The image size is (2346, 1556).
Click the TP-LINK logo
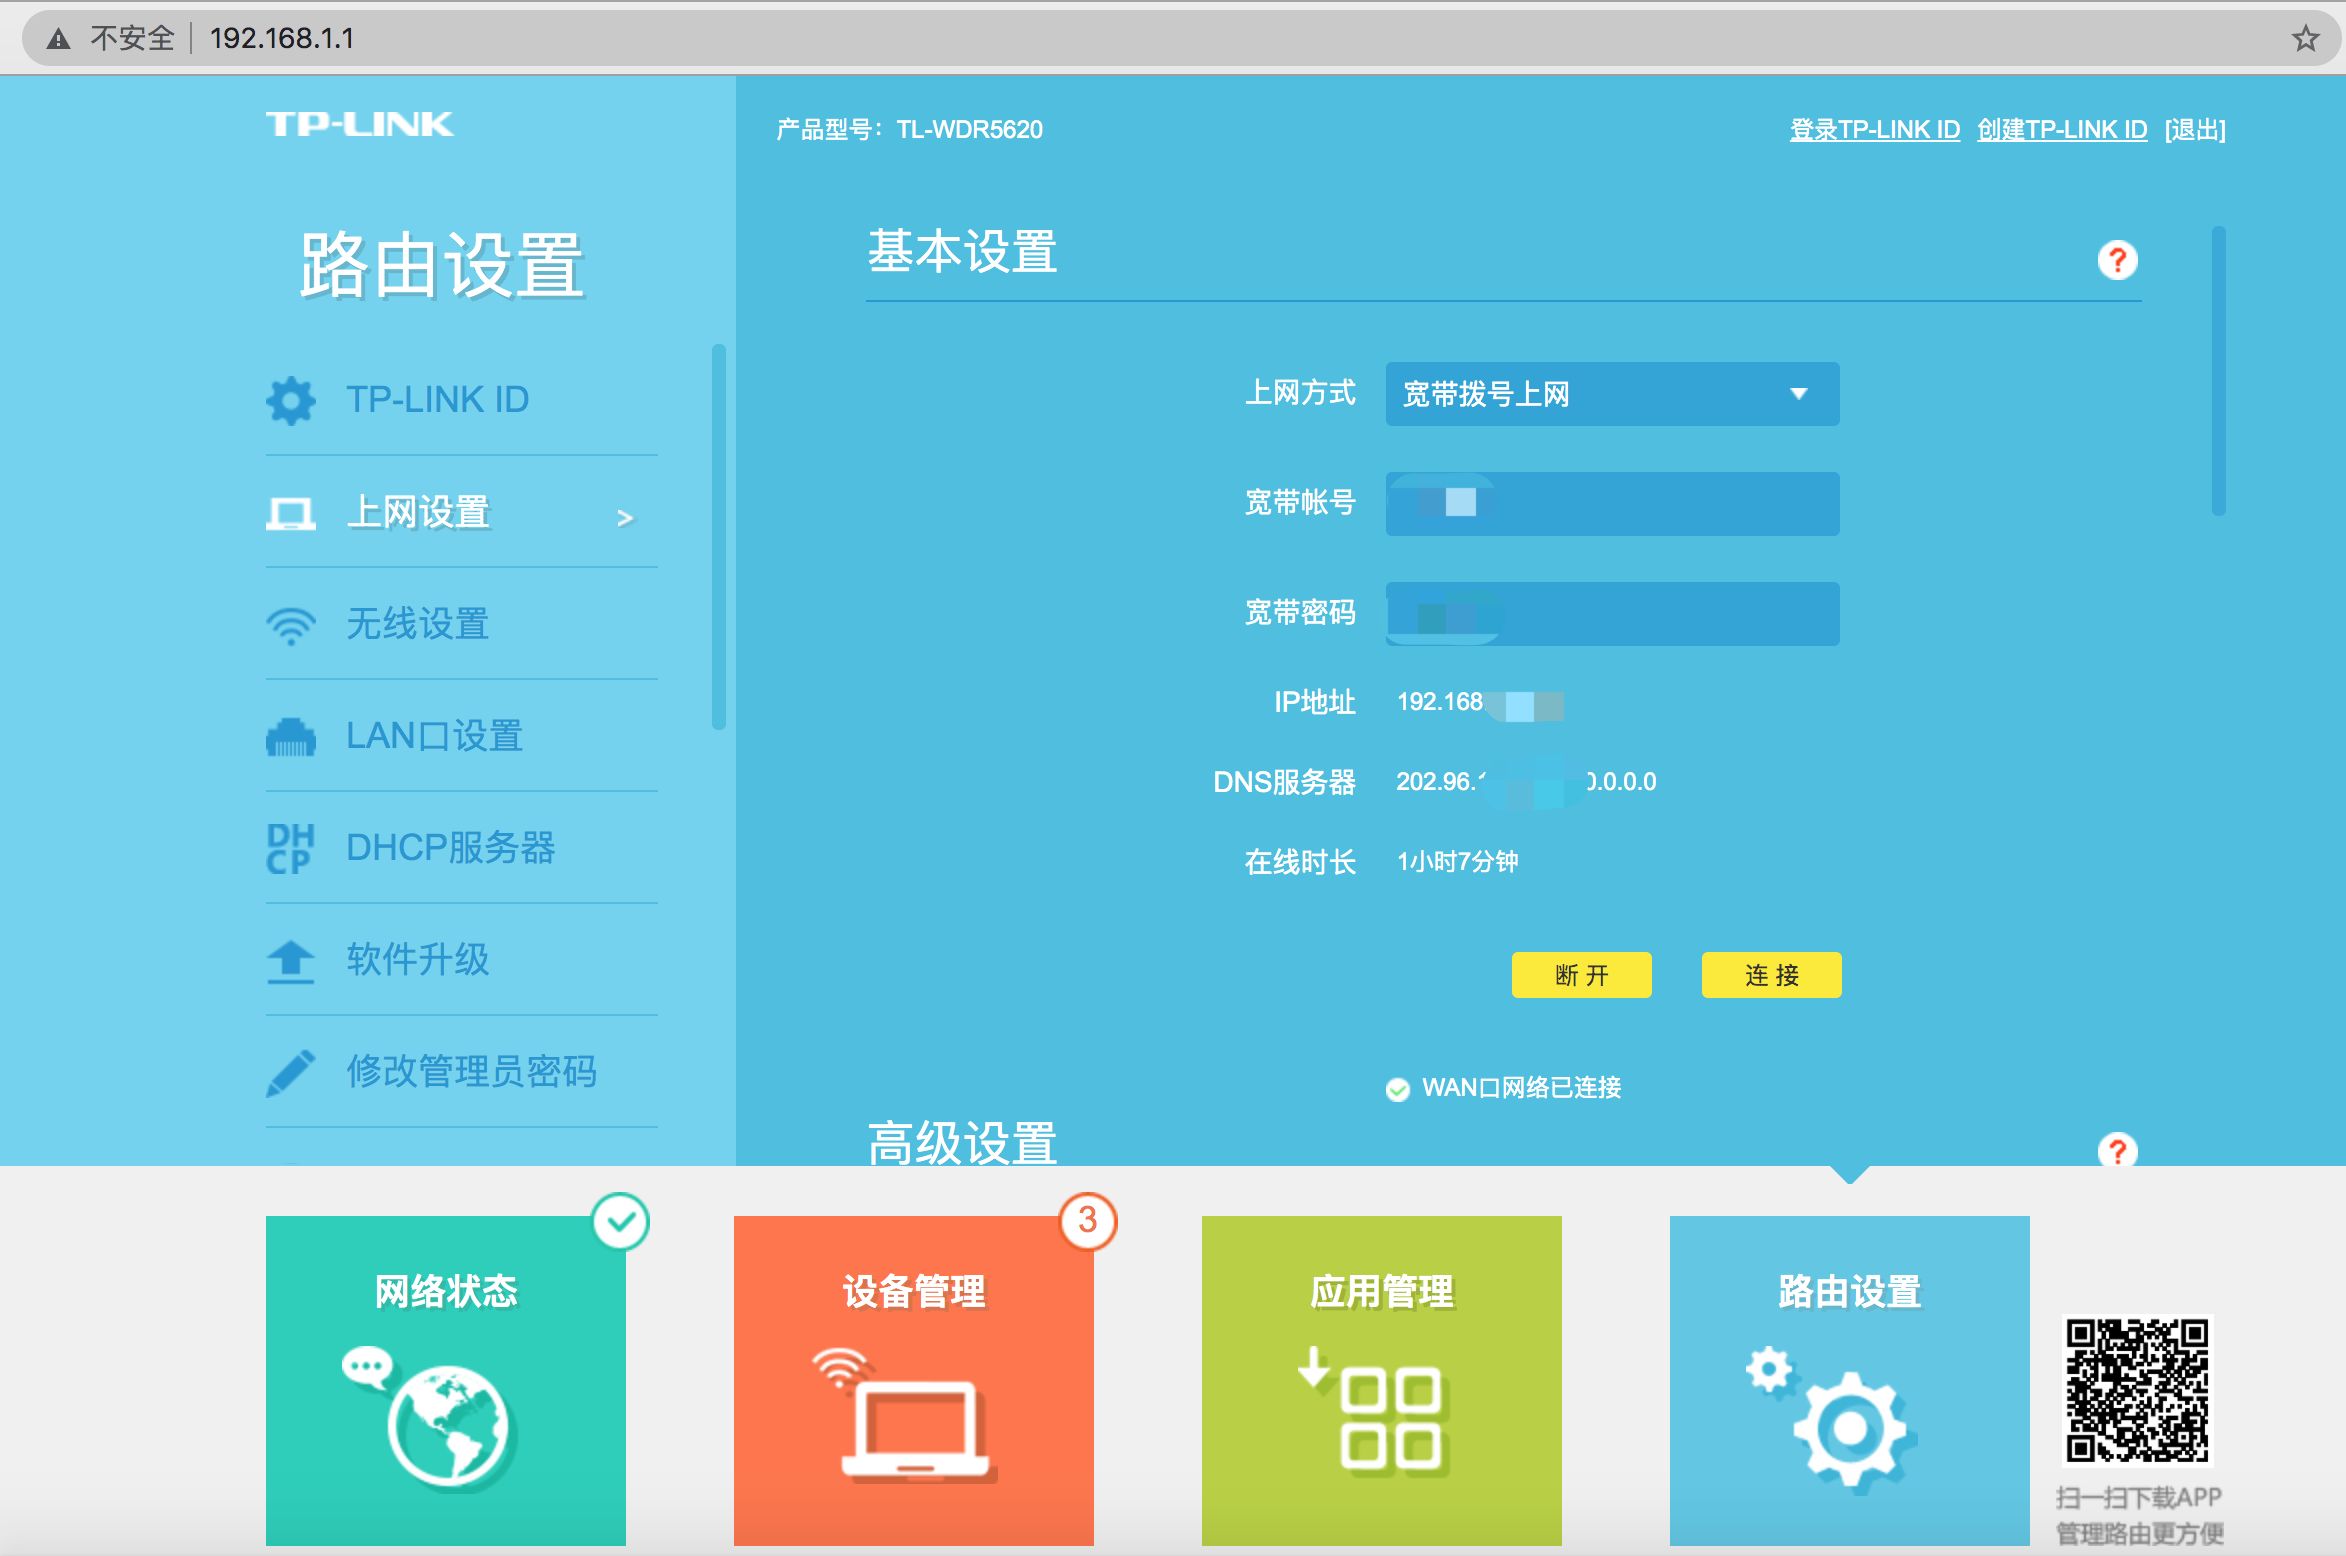(x=359, y=124)
